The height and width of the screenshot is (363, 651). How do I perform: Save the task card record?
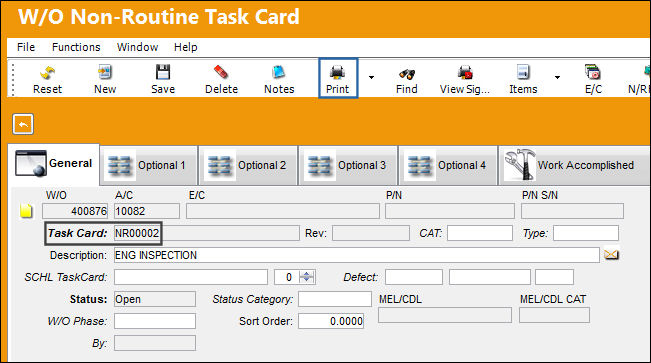(163, 79)
